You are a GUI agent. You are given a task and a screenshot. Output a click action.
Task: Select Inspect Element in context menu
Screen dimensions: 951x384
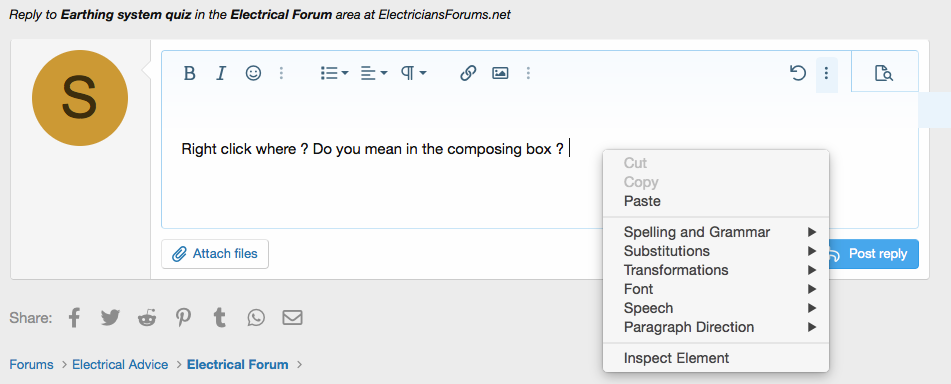(716, 358)
